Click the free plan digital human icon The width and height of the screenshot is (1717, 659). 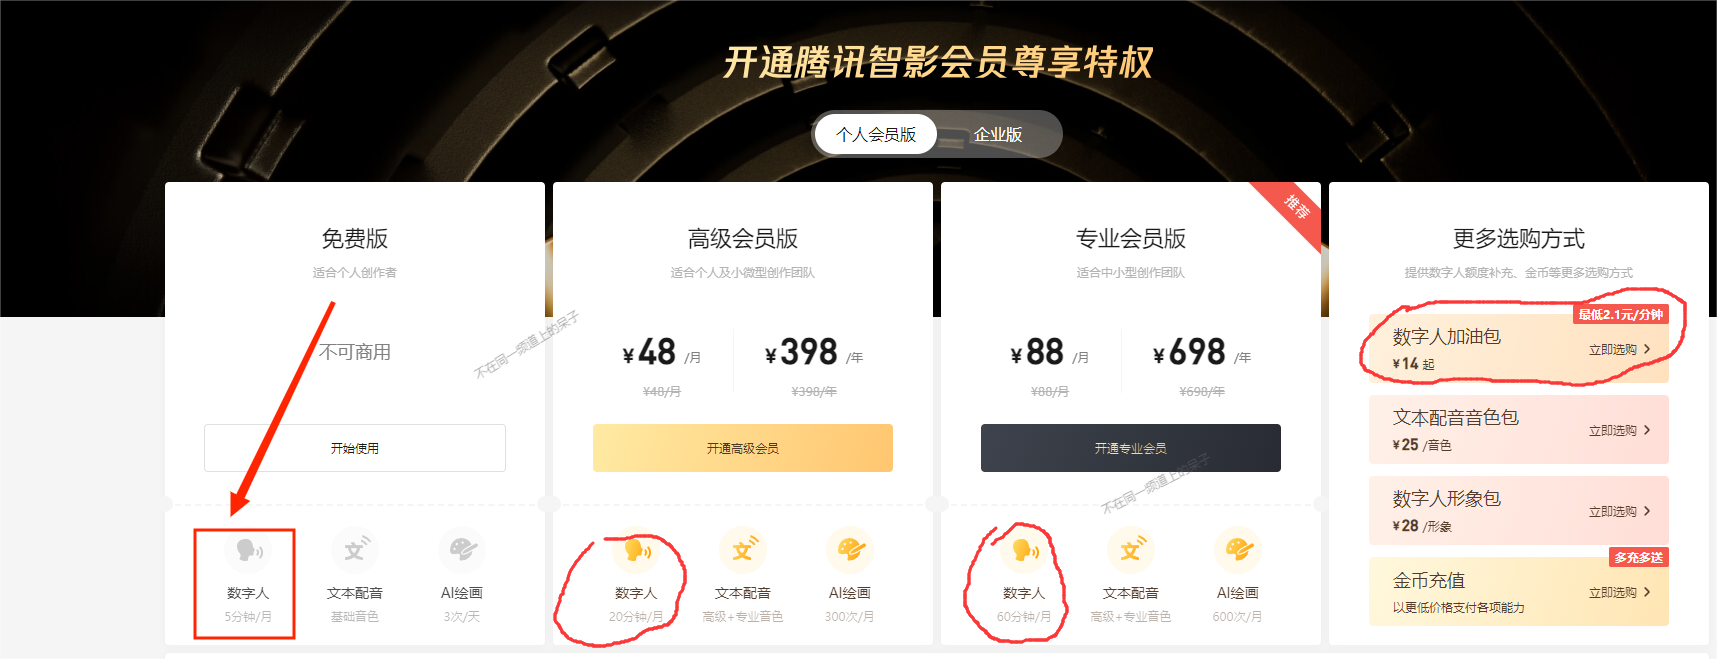pyautogui.click(x=248, y=550)
